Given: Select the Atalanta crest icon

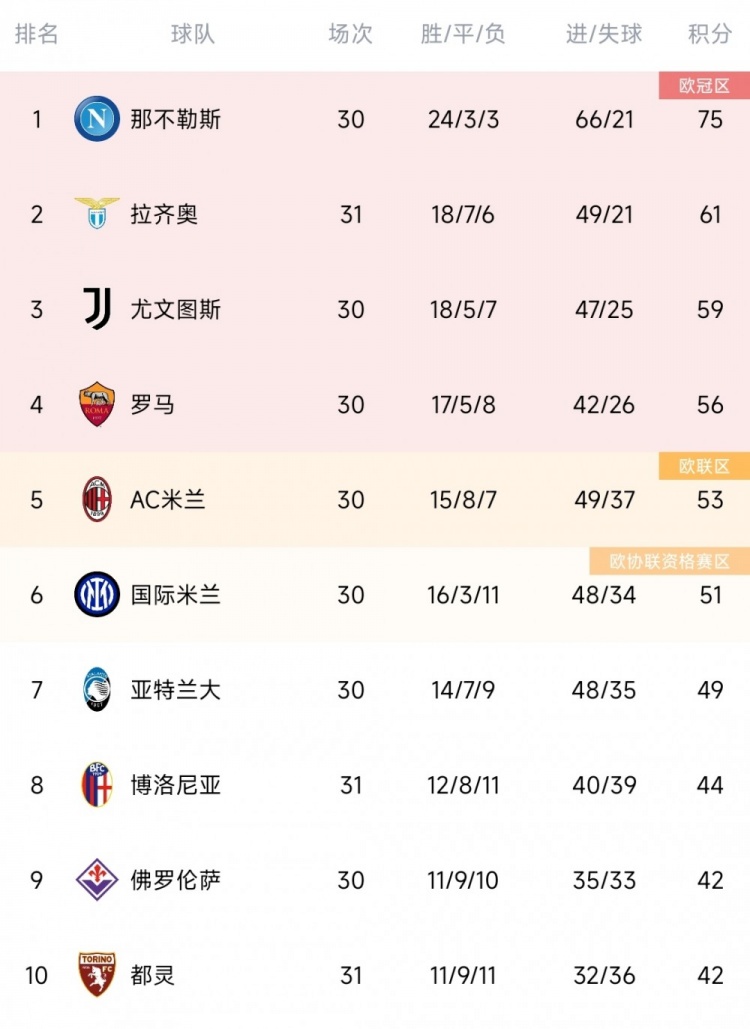Looking at the screenshot, I should [x=97, y=690].
